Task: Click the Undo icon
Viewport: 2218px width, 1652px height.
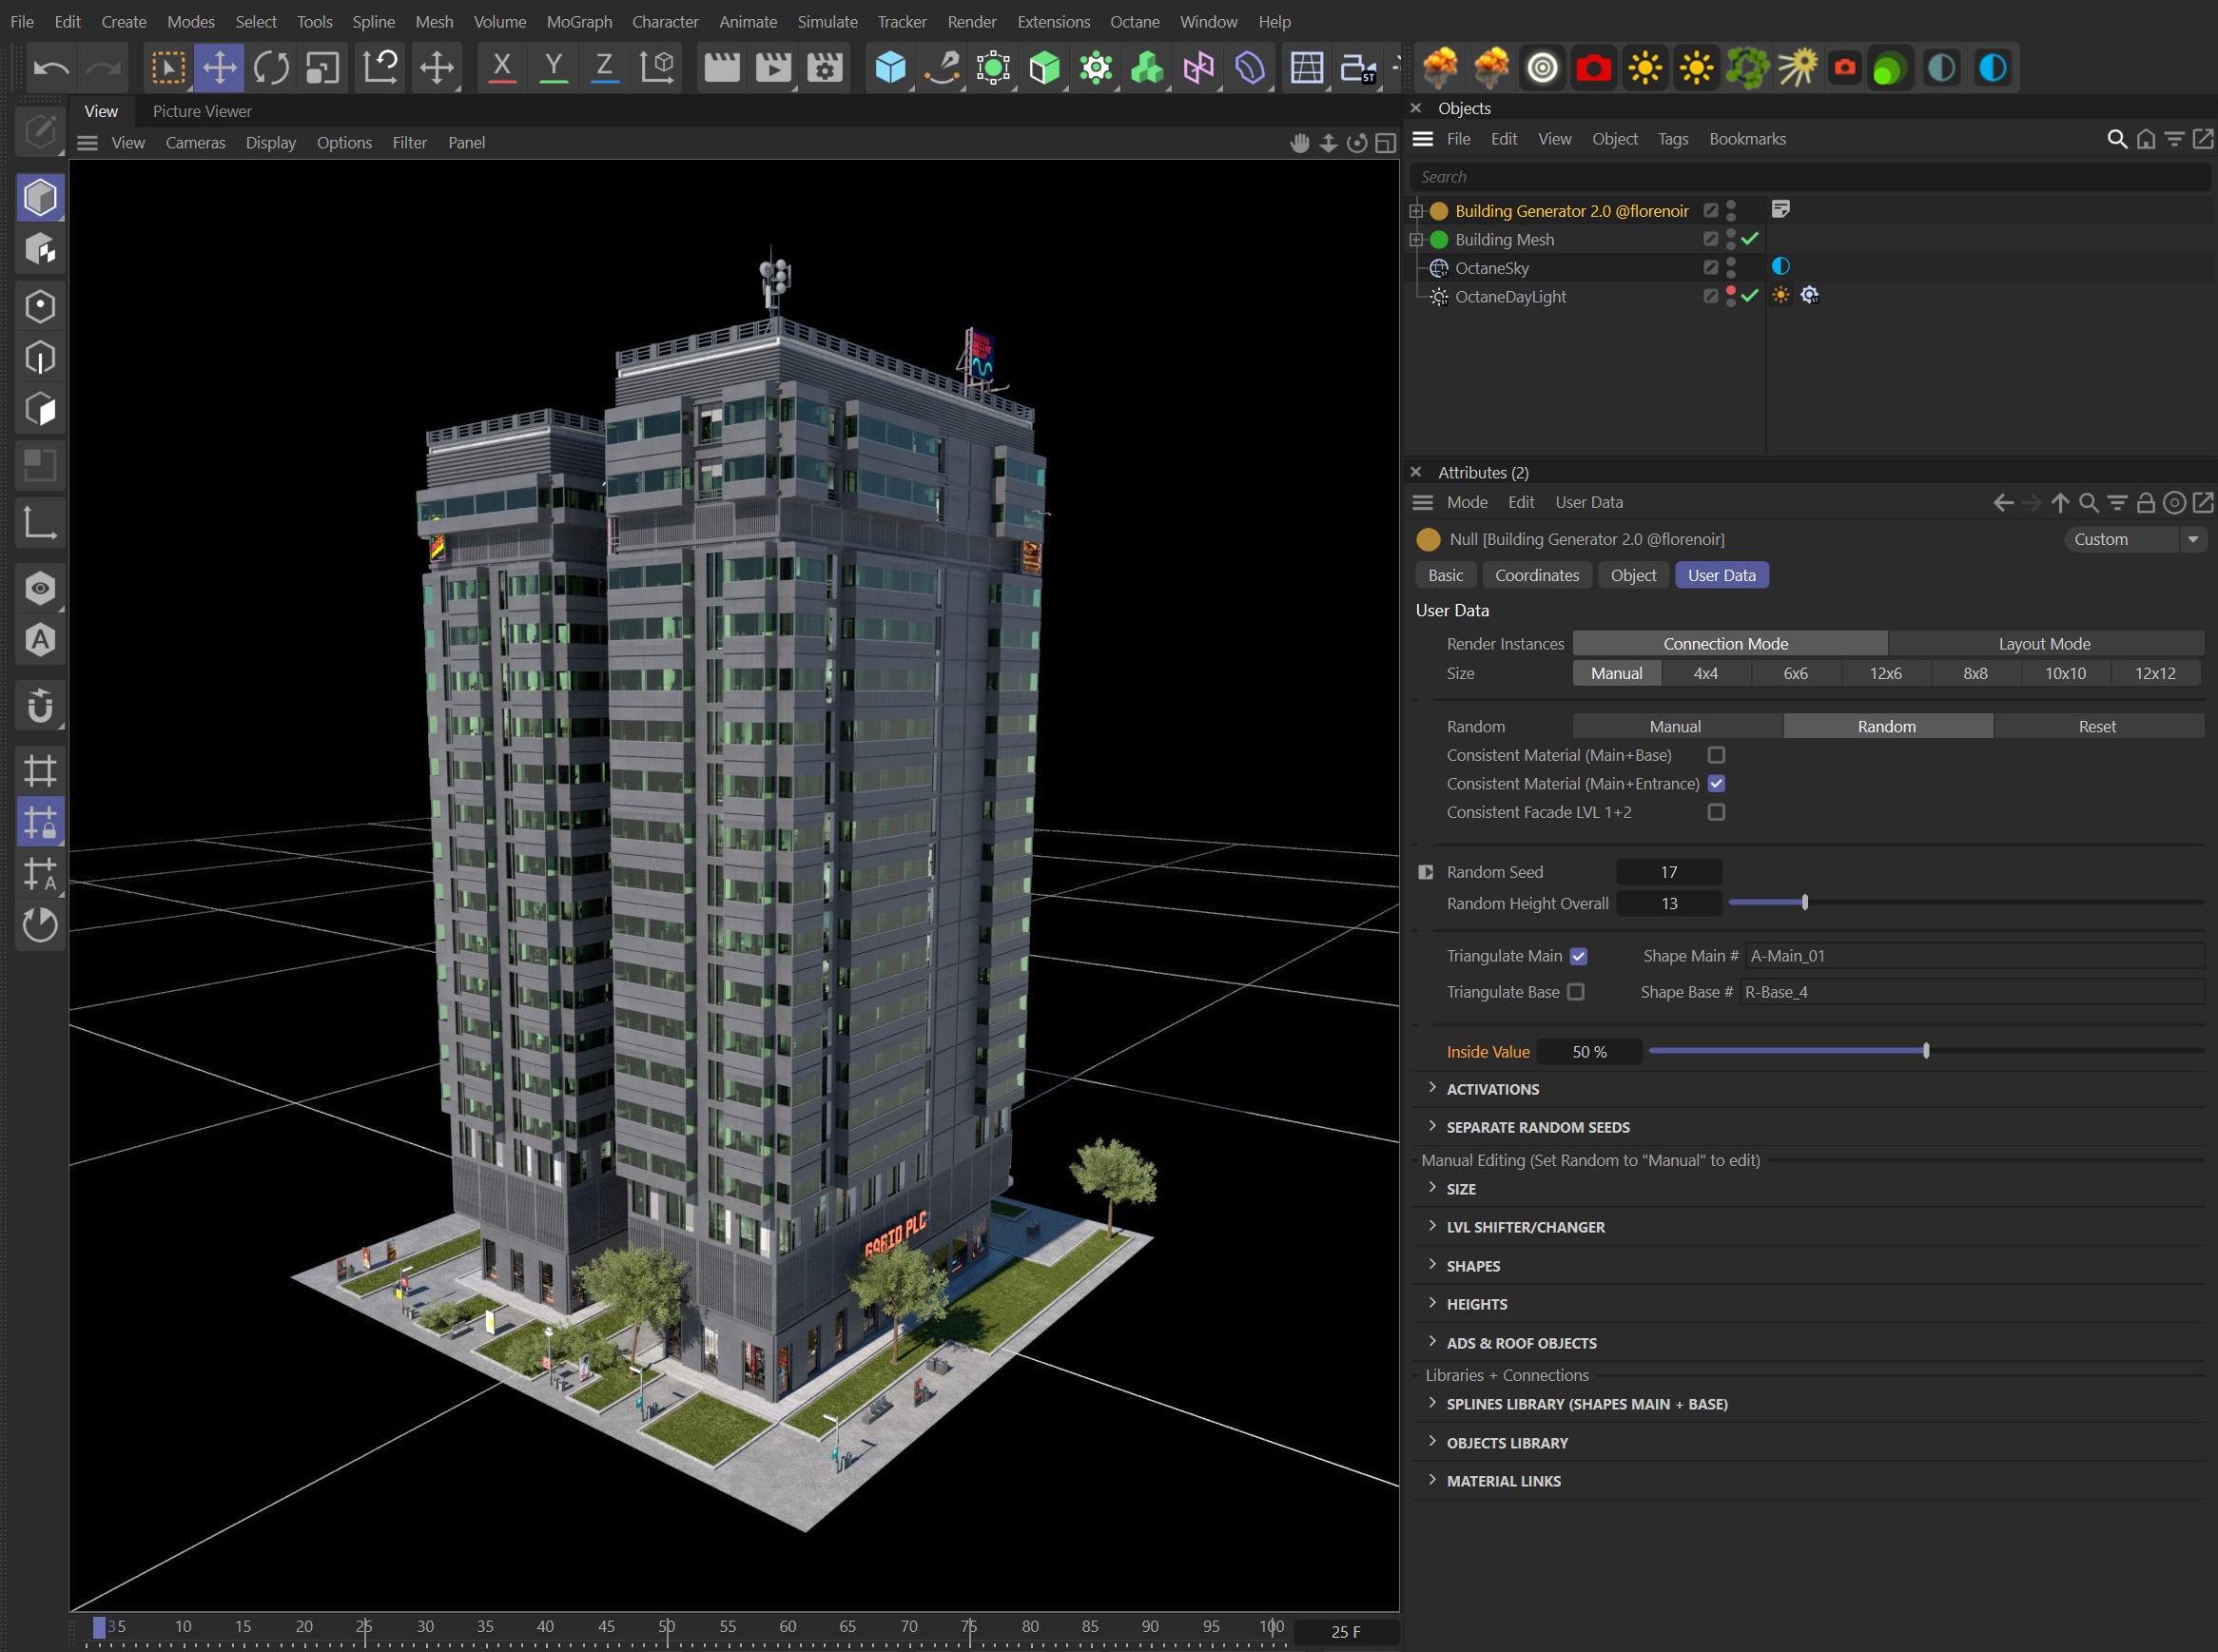Action: [52, 67]
